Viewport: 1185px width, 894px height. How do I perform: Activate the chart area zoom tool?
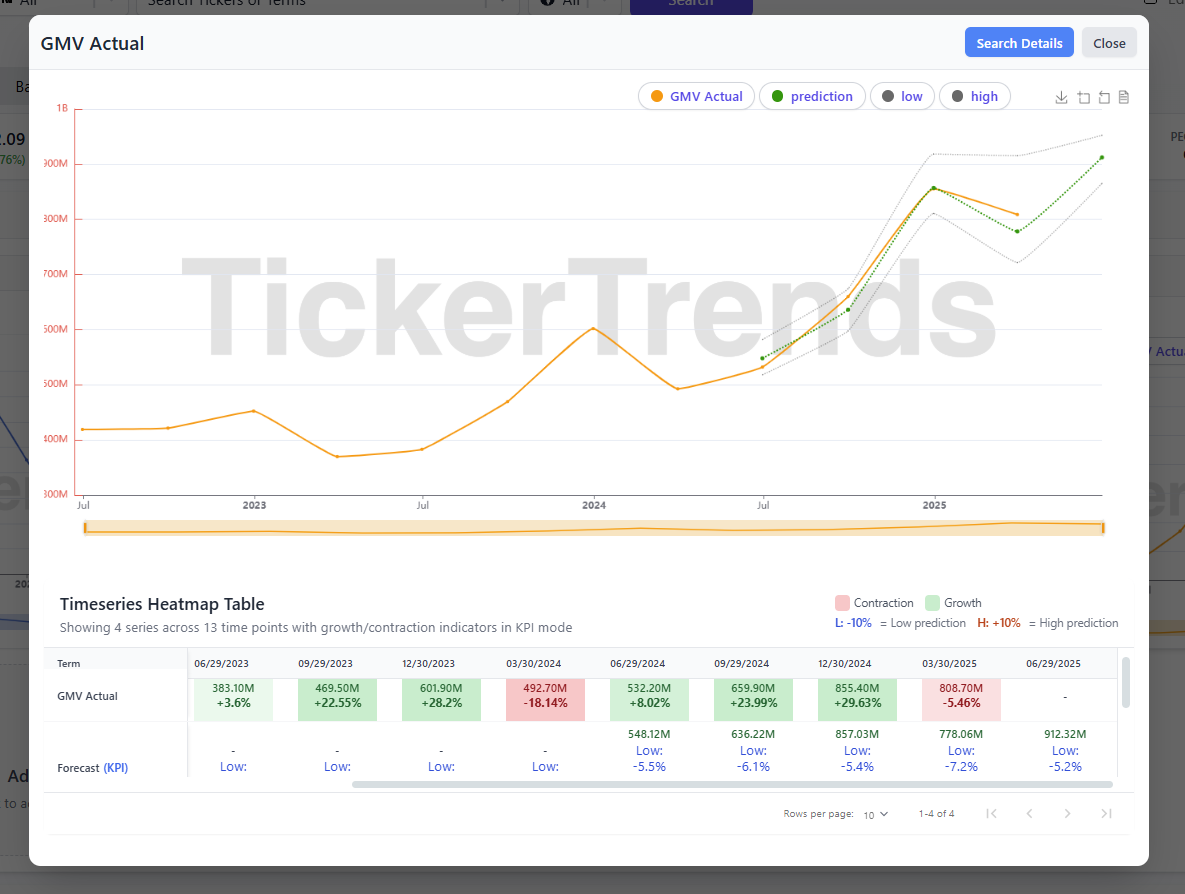tap(1083, 97)
